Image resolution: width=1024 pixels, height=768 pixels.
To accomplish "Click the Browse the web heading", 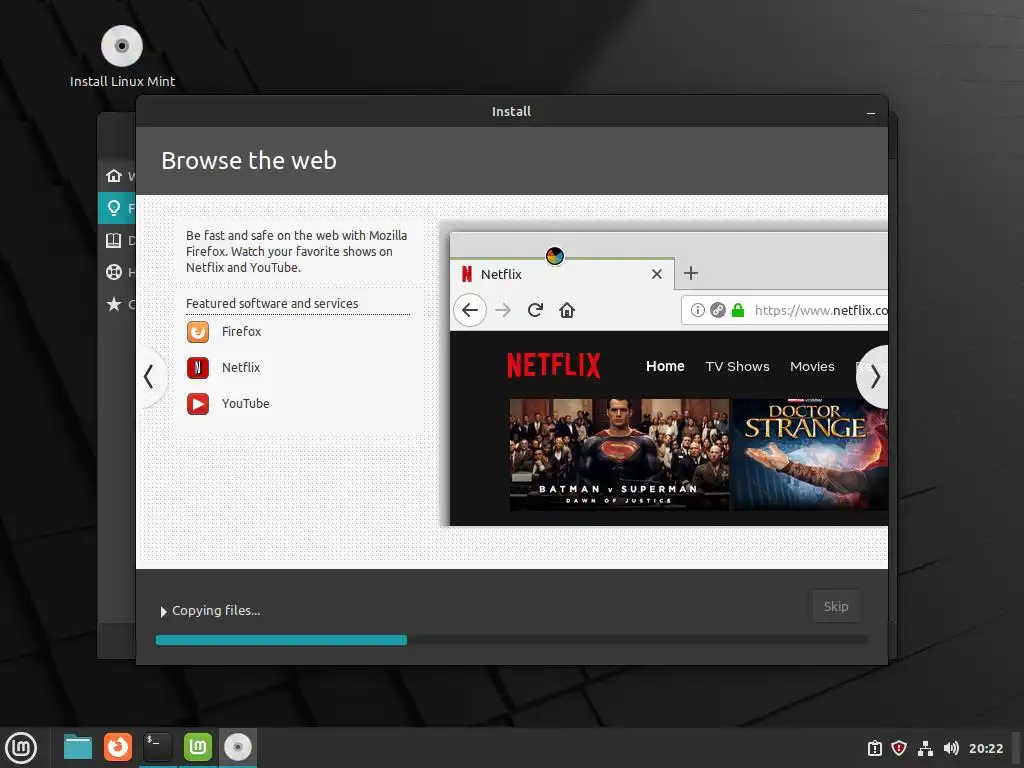I will pos(249,161).
